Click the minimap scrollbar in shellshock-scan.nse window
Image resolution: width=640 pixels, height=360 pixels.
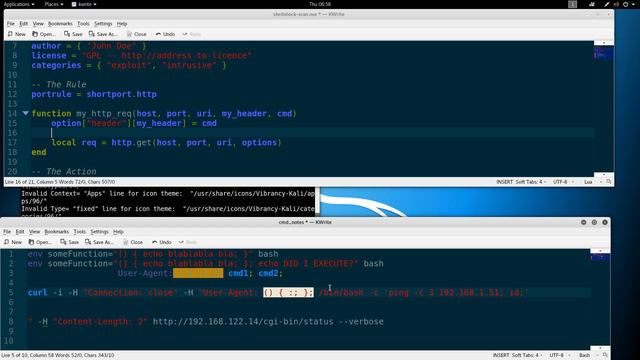point(604,108)
